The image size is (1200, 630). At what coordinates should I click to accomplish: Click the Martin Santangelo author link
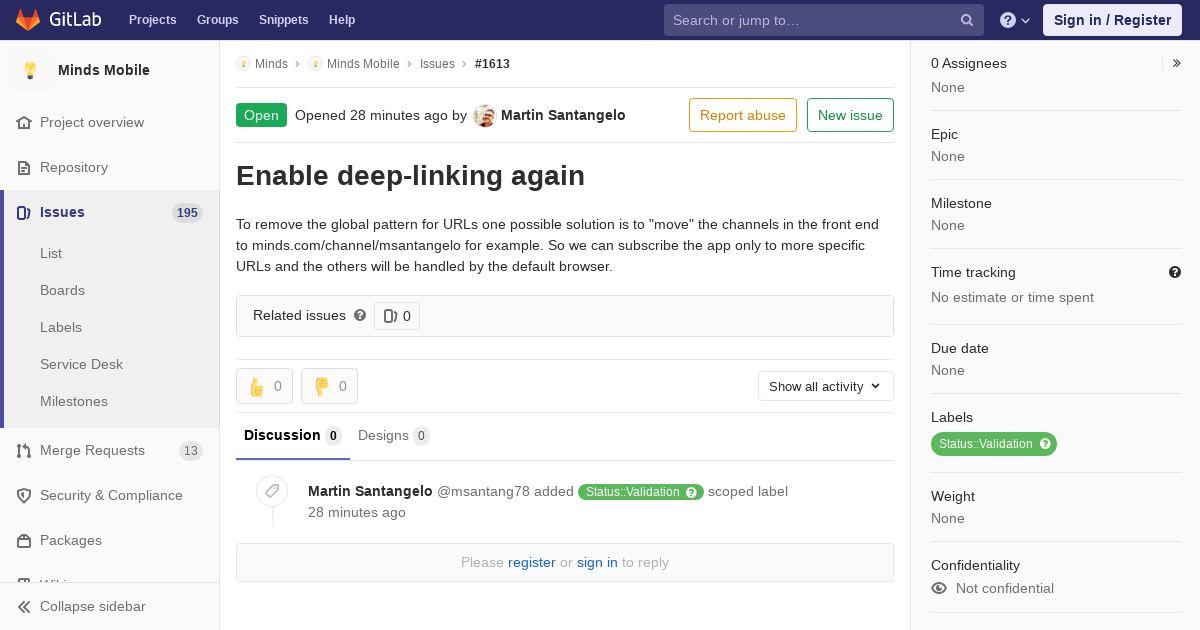(x=563, y=115)
